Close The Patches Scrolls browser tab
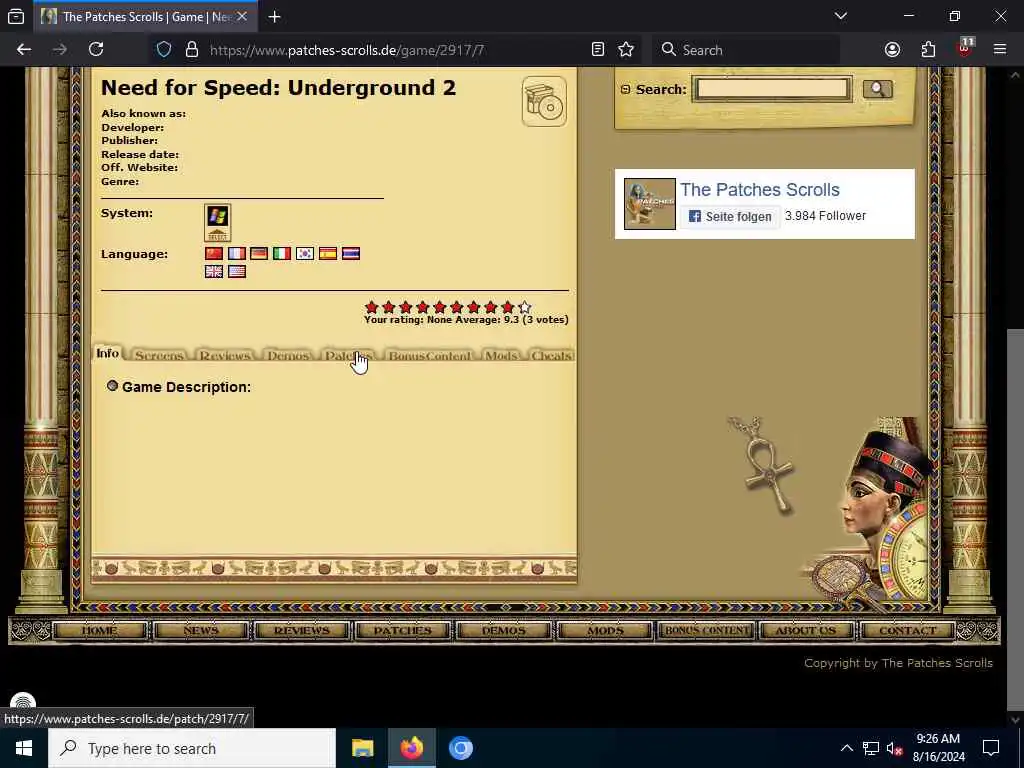 click(242, 17)
